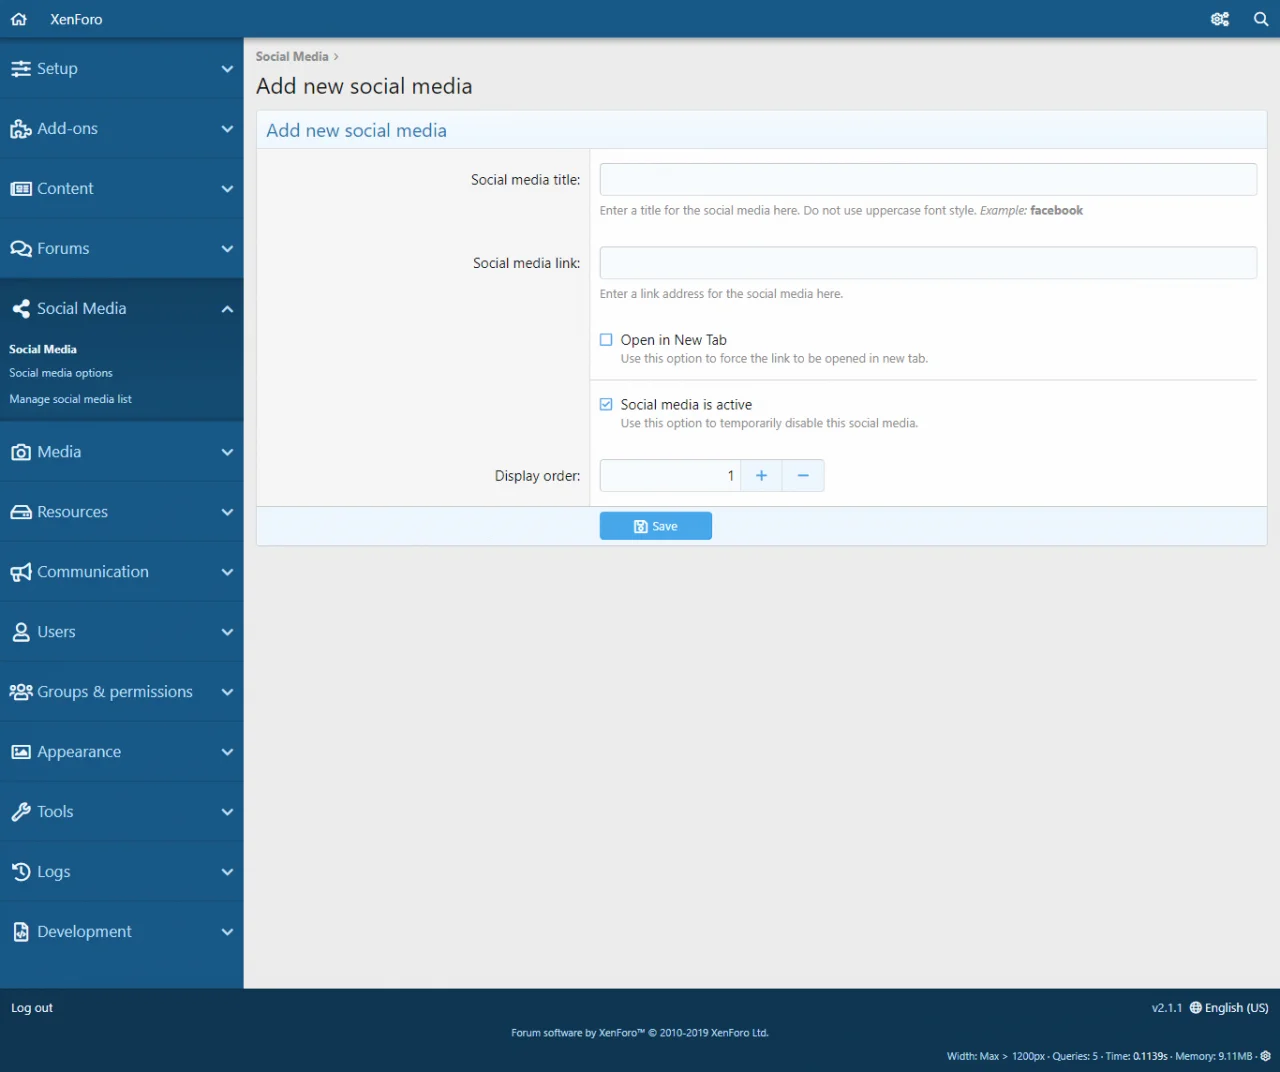Uncheck Social media is active
The image size is (1280, 1072).
606,405
